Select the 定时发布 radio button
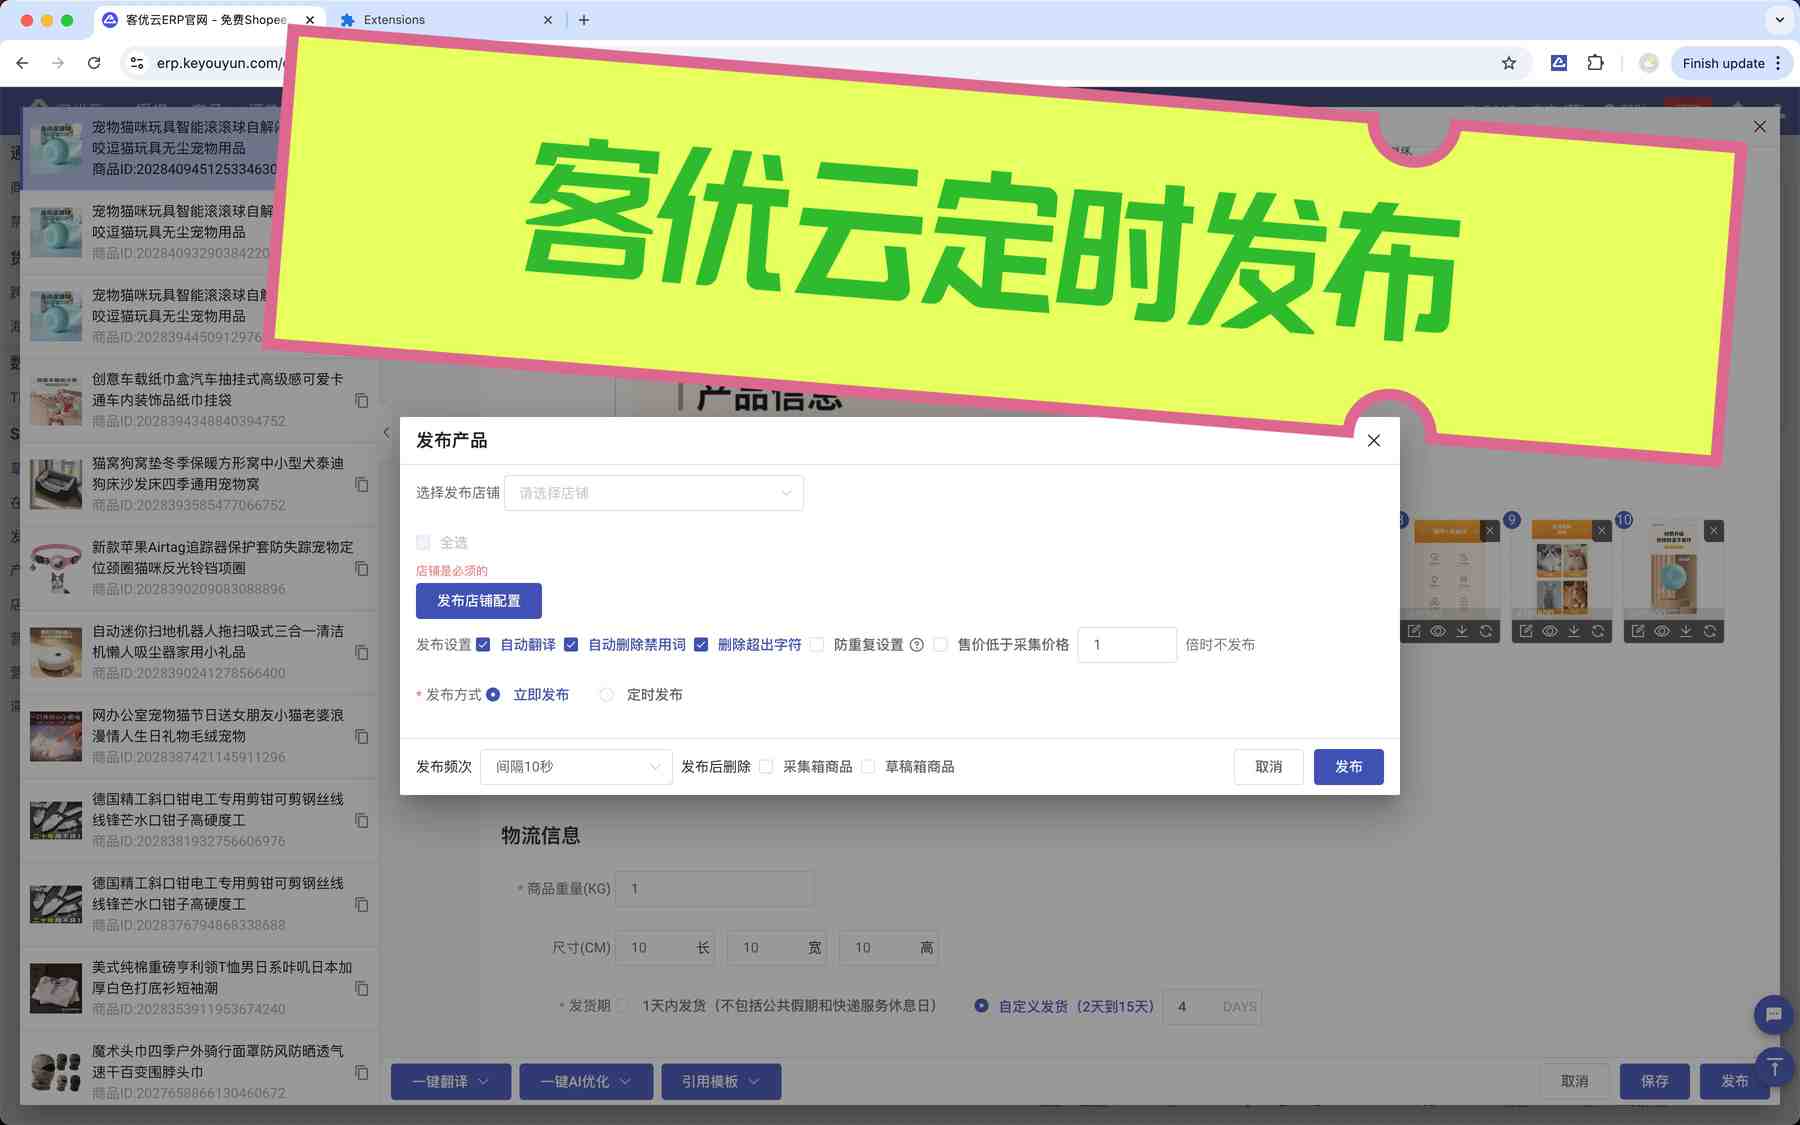Viewport: 1800px width, 1125px height. (x=607, y=695)
